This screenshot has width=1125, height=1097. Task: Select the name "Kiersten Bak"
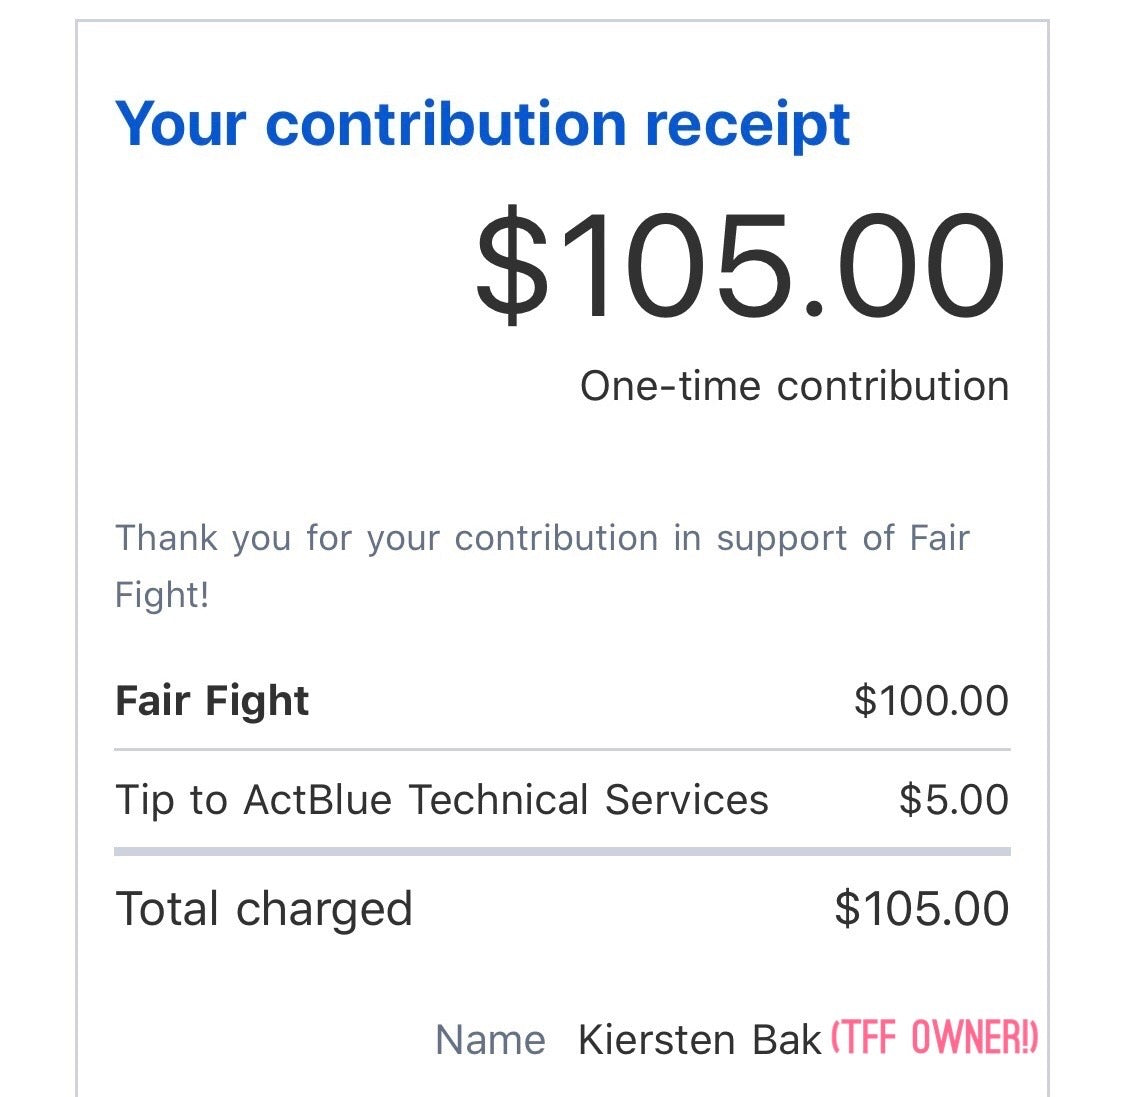point(699,1041)
